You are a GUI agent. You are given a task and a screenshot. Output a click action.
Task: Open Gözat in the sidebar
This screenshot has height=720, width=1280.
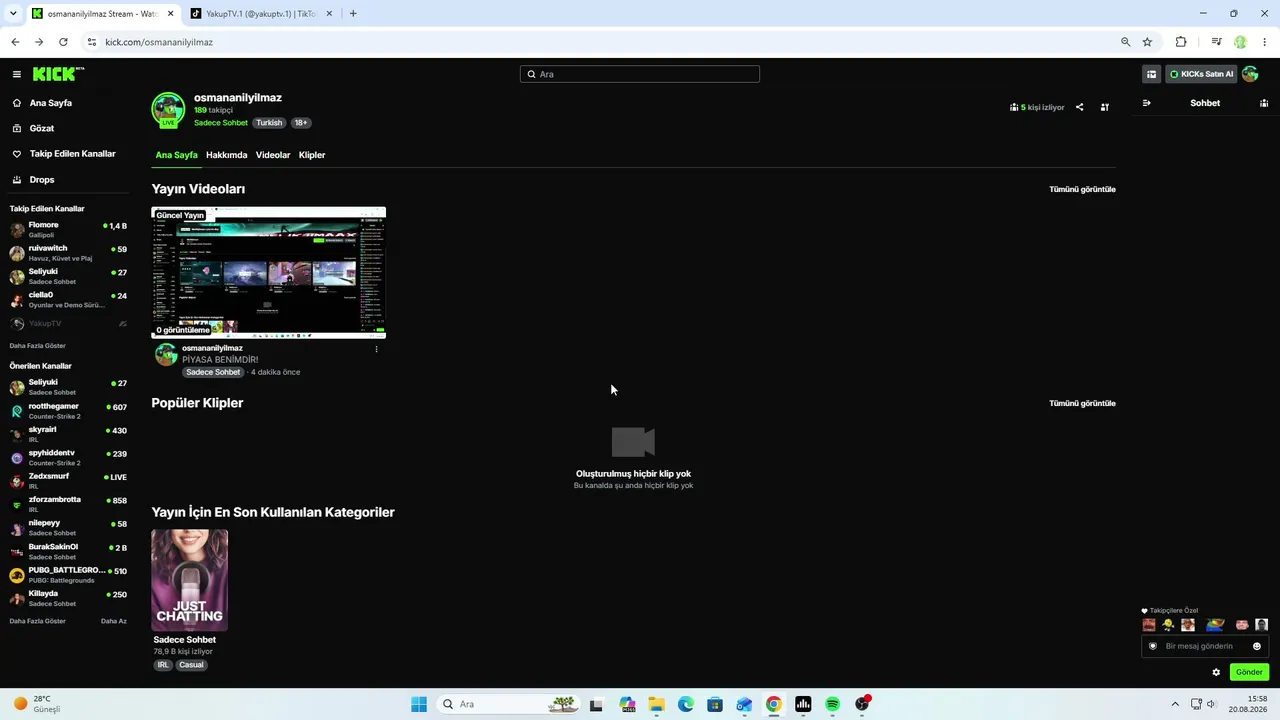[42, 128]
